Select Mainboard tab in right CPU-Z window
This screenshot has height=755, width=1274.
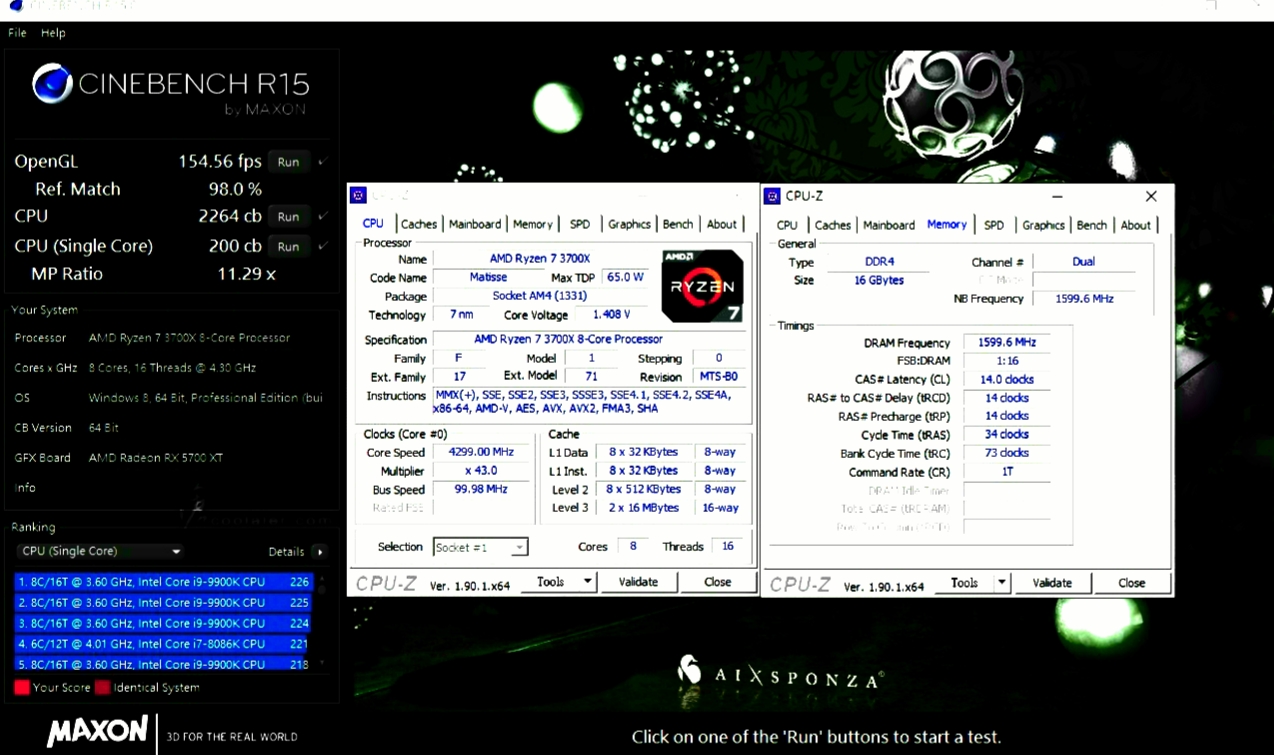pos(888,225)
